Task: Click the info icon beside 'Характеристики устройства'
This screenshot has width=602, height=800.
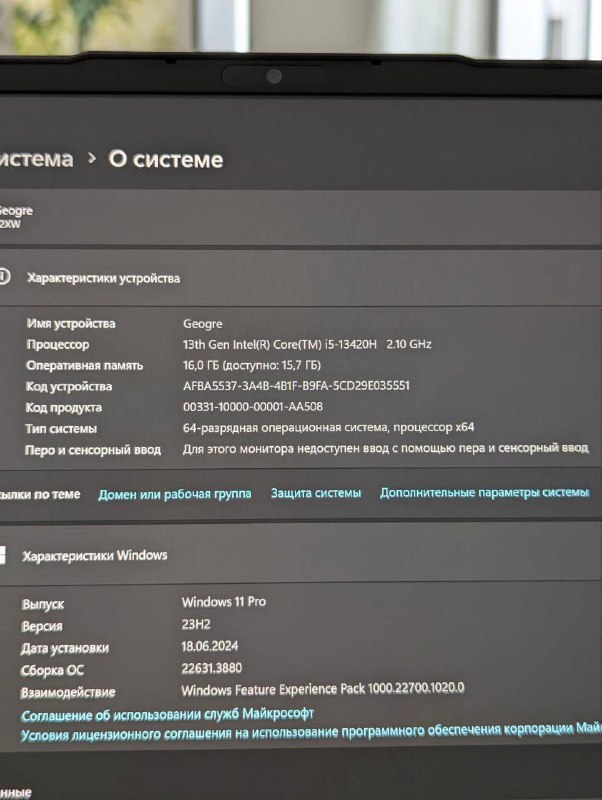Action: (x=4, y=277)
